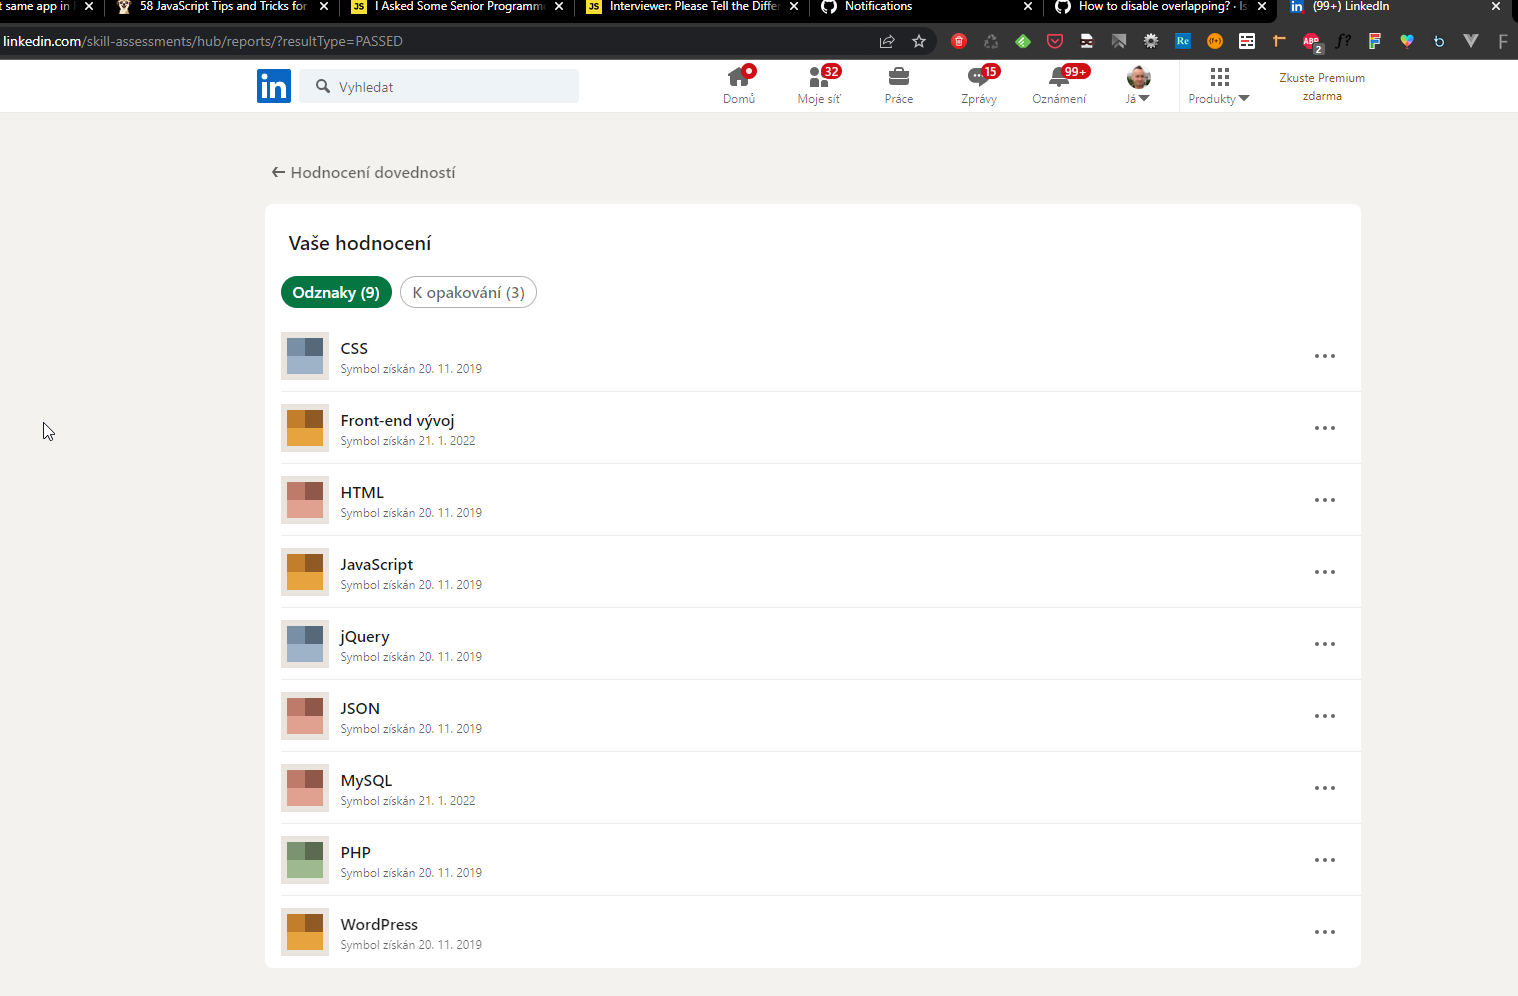Click the WordPress skill title

point(379,924)
